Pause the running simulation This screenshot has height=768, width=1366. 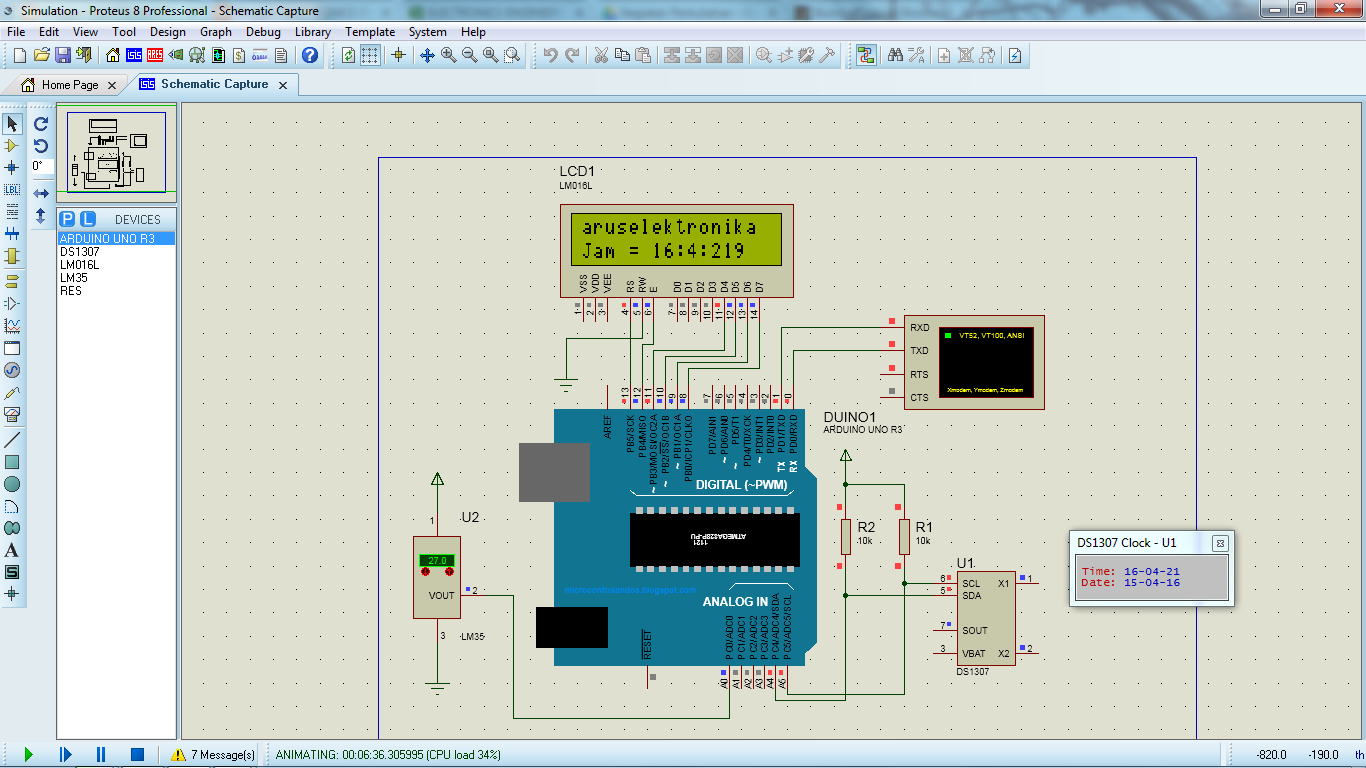click(x=100, y=755)
